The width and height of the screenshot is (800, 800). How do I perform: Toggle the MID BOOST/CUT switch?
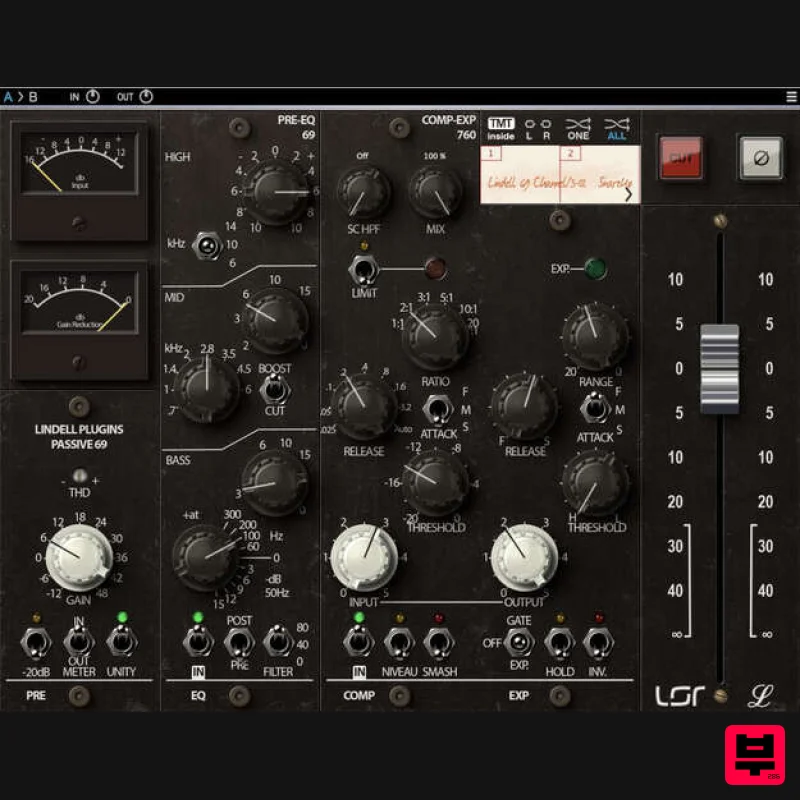(275, 390)
